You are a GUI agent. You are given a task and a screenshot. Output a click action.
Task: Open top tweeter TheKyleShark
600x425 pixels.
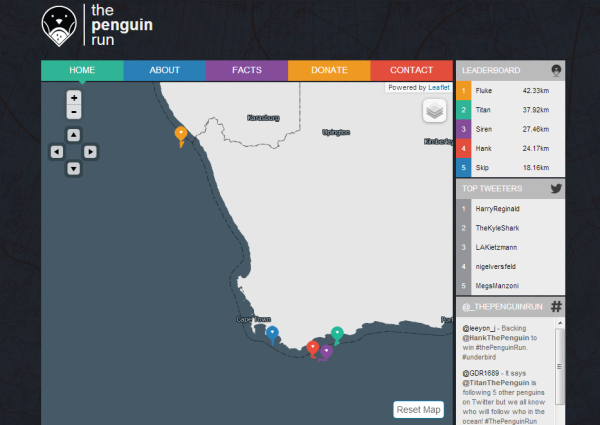[497, 228]
